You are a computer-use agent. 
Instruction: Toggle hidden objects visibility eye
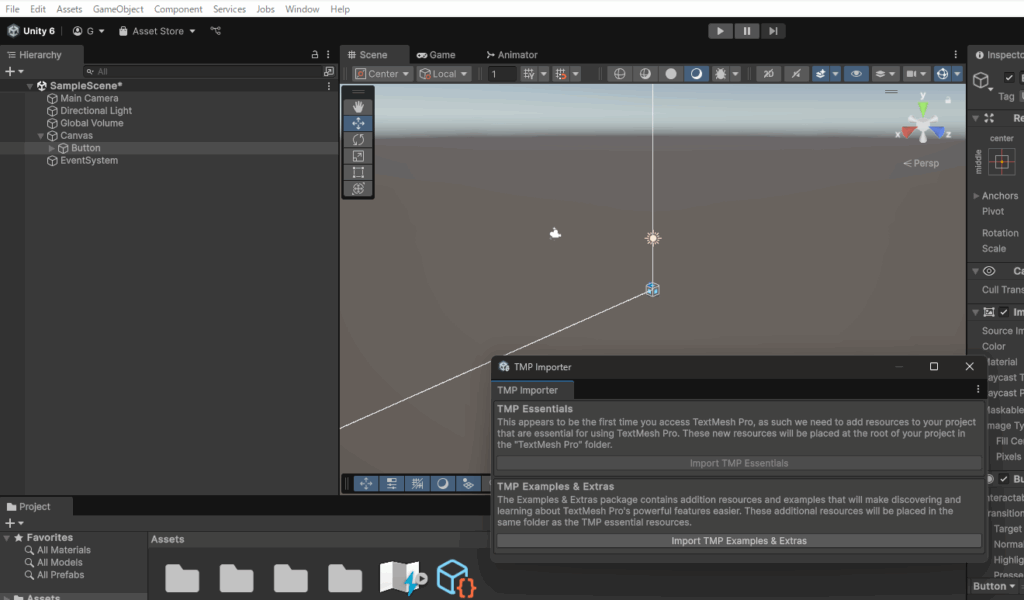(856, 74)
